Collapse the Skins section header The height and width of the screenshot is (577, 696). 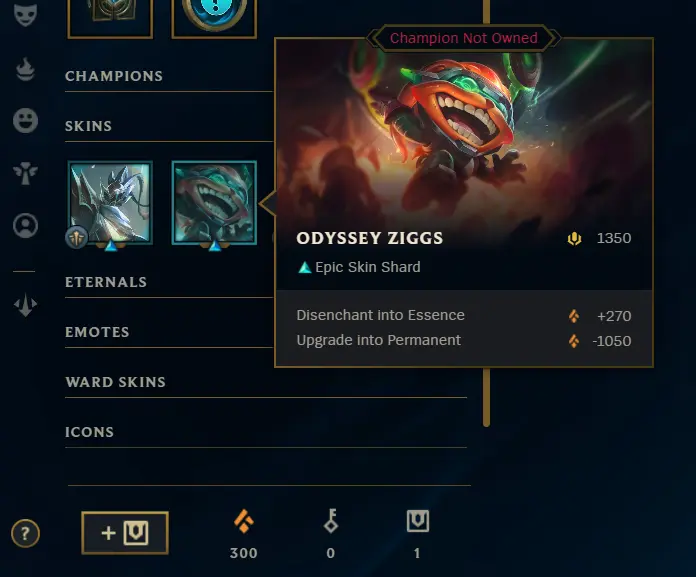click(88, 126)
